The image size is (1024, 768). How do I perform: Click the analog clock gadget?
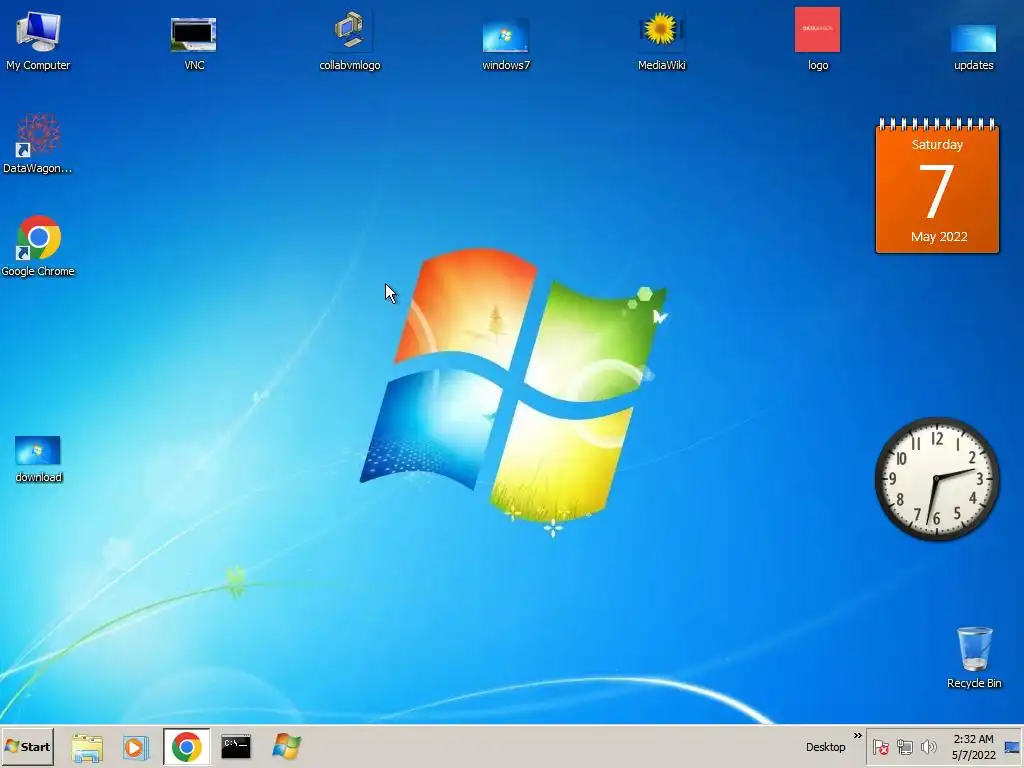[936, 479]
